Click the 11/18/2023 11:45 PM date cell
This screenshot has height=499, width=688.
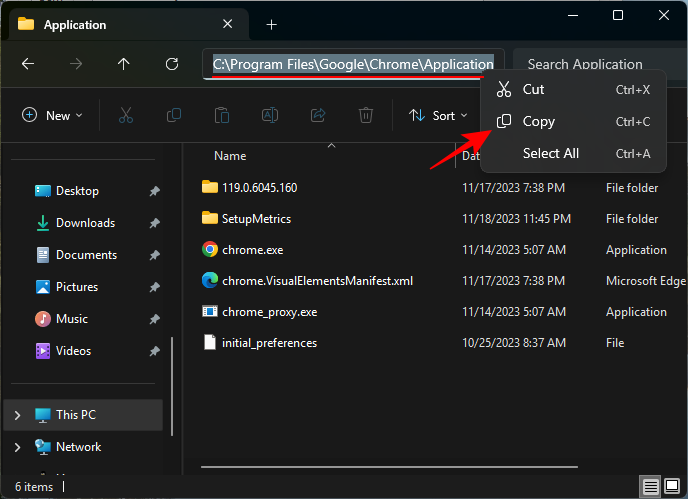point(516,219)
